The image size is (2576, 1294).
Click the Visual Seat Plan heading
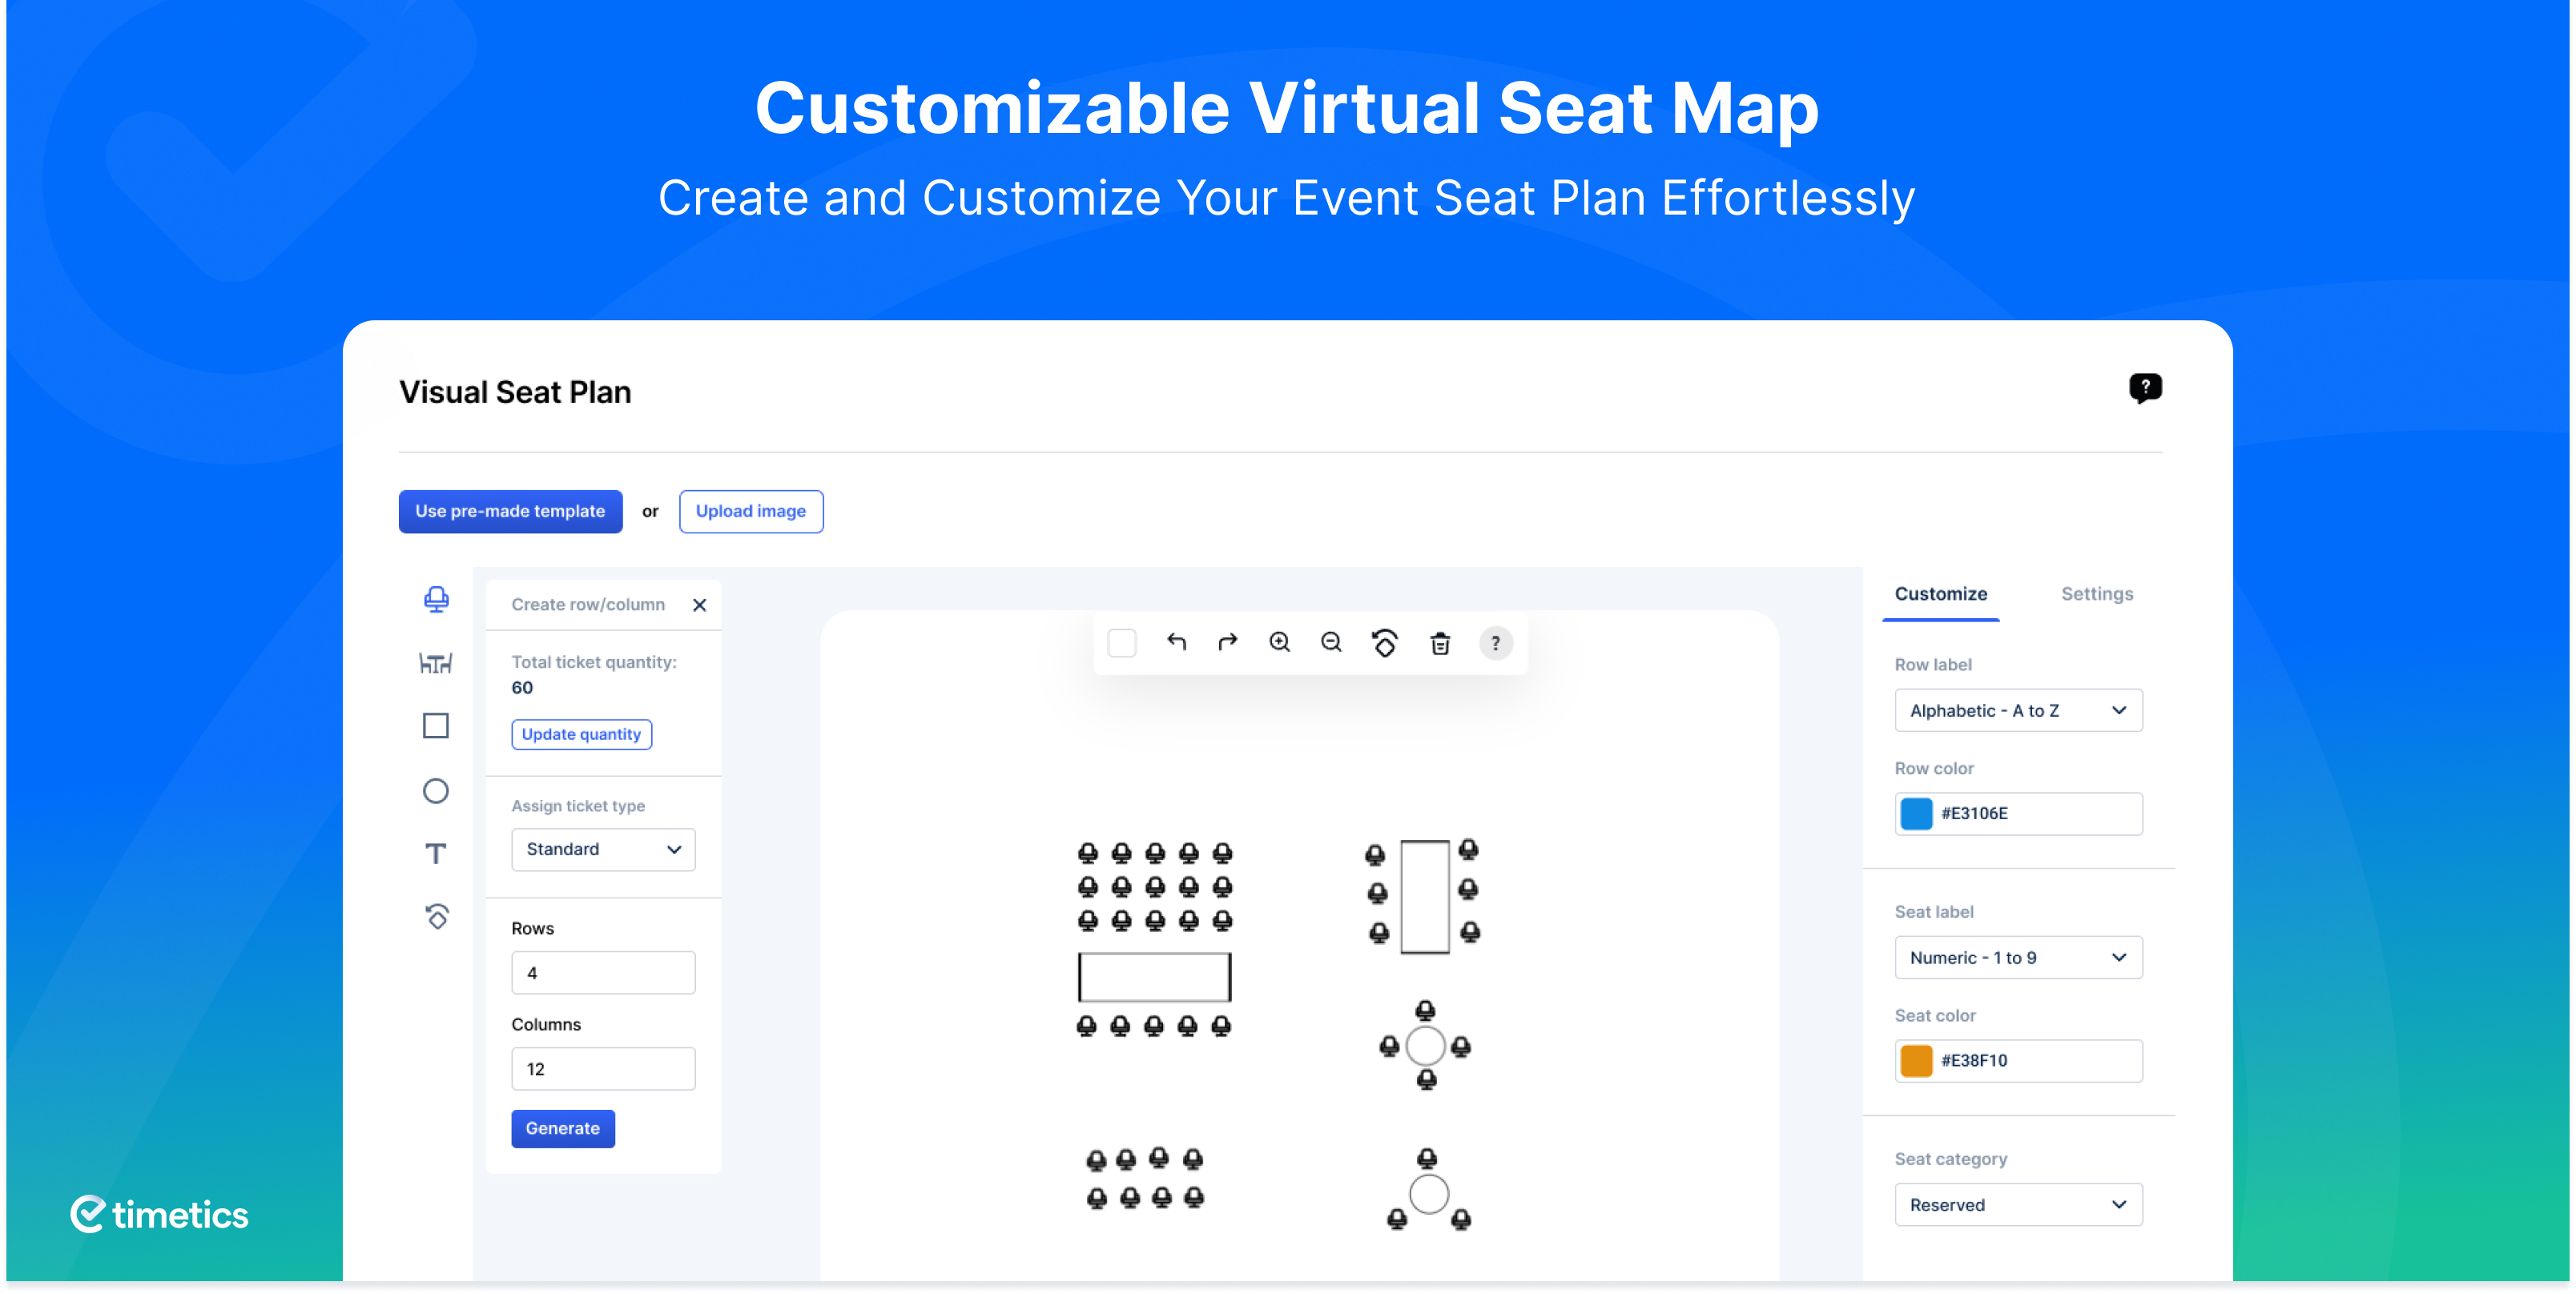(x=515, y=392)
